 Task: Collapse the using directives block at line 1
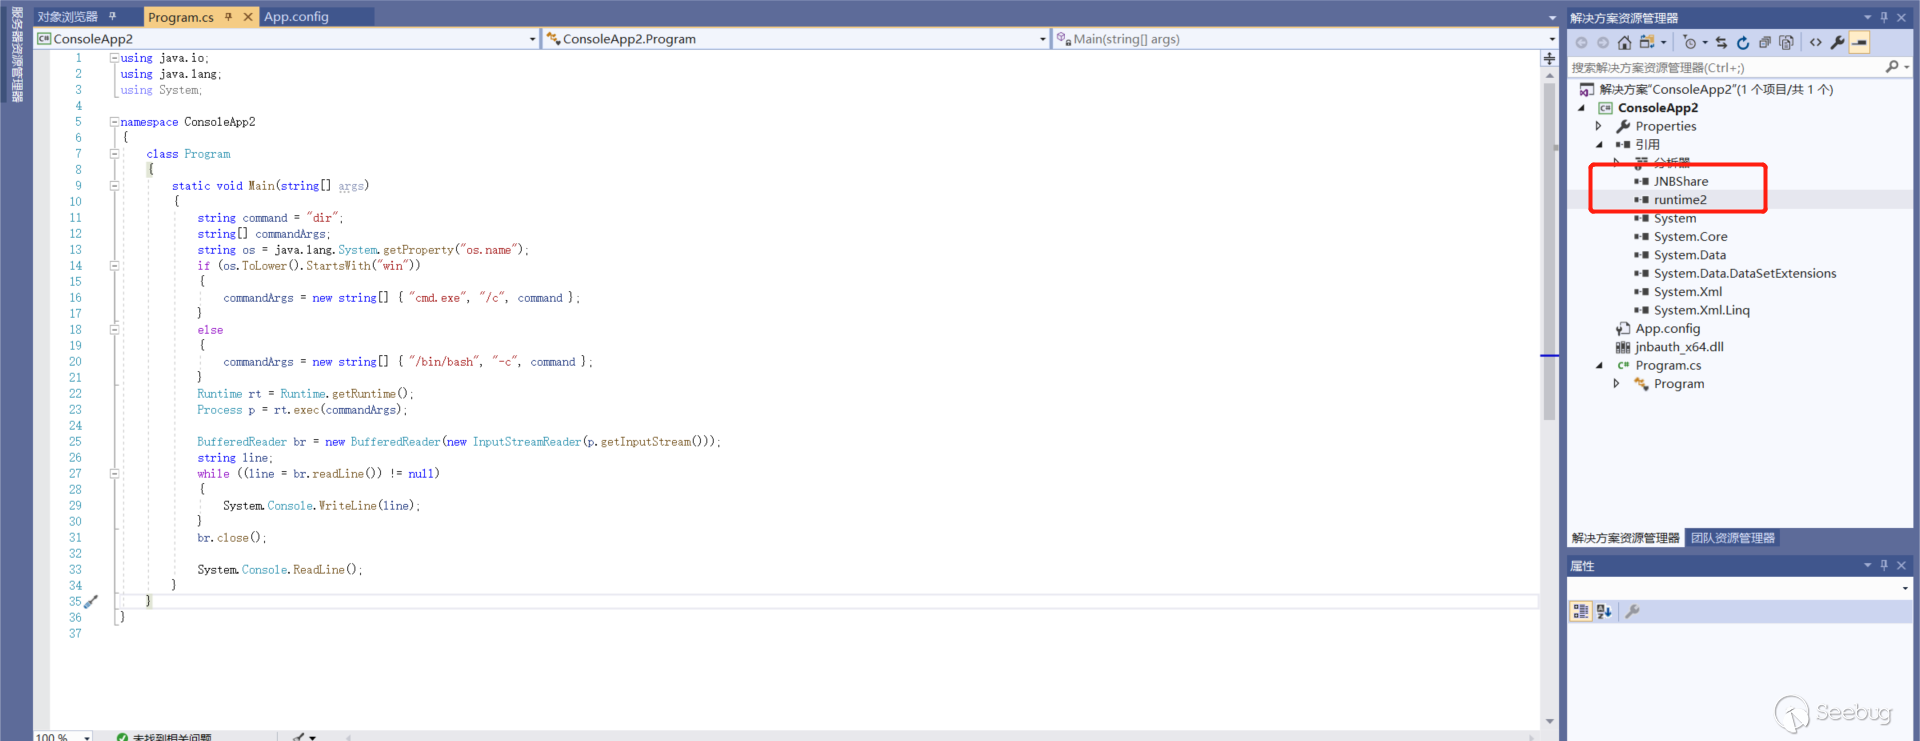pyautogui.click(x=114, y=58)
